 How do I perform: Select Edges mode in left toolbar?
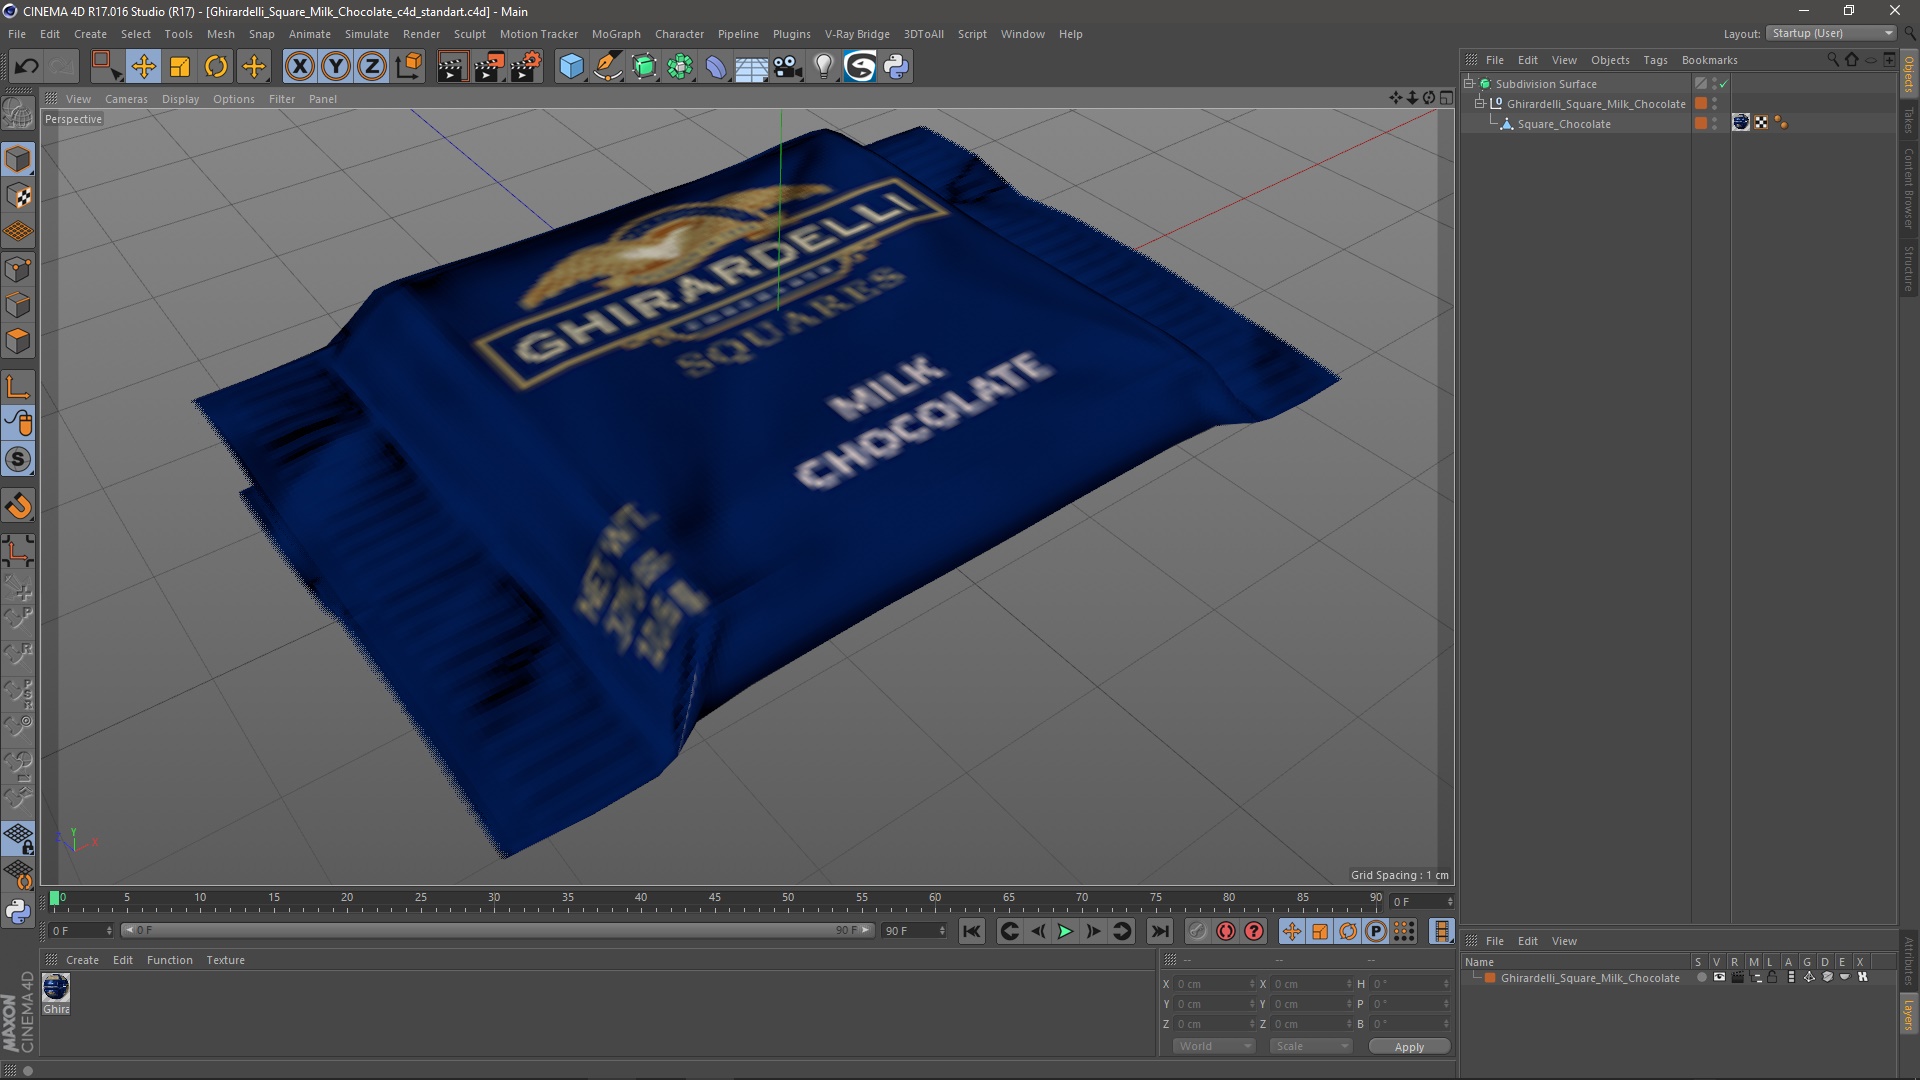tap(18, 305)
